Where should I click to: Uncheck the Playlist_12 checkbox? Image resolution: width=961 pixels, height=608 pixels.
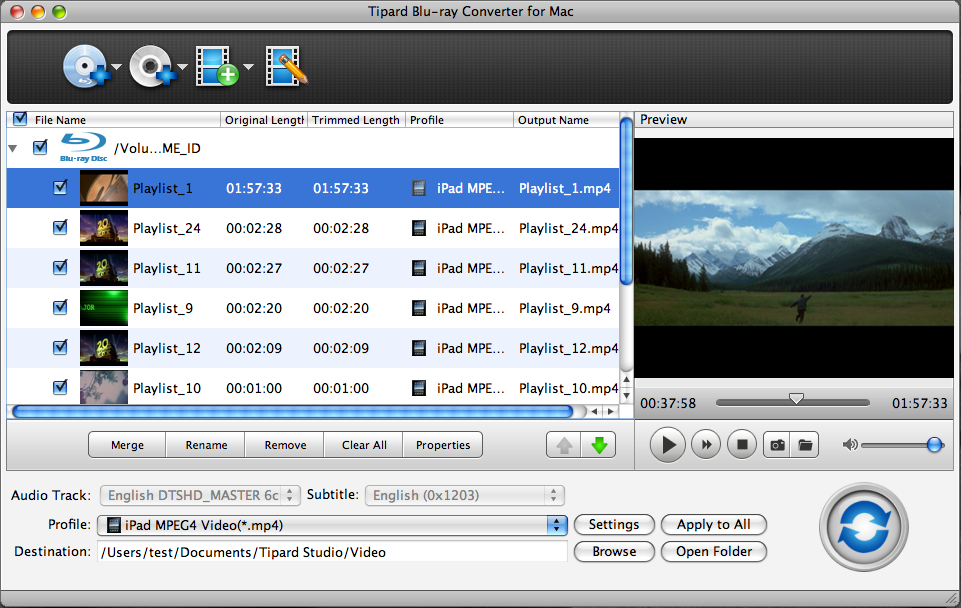pyautogui.click(x=60, y=348)
